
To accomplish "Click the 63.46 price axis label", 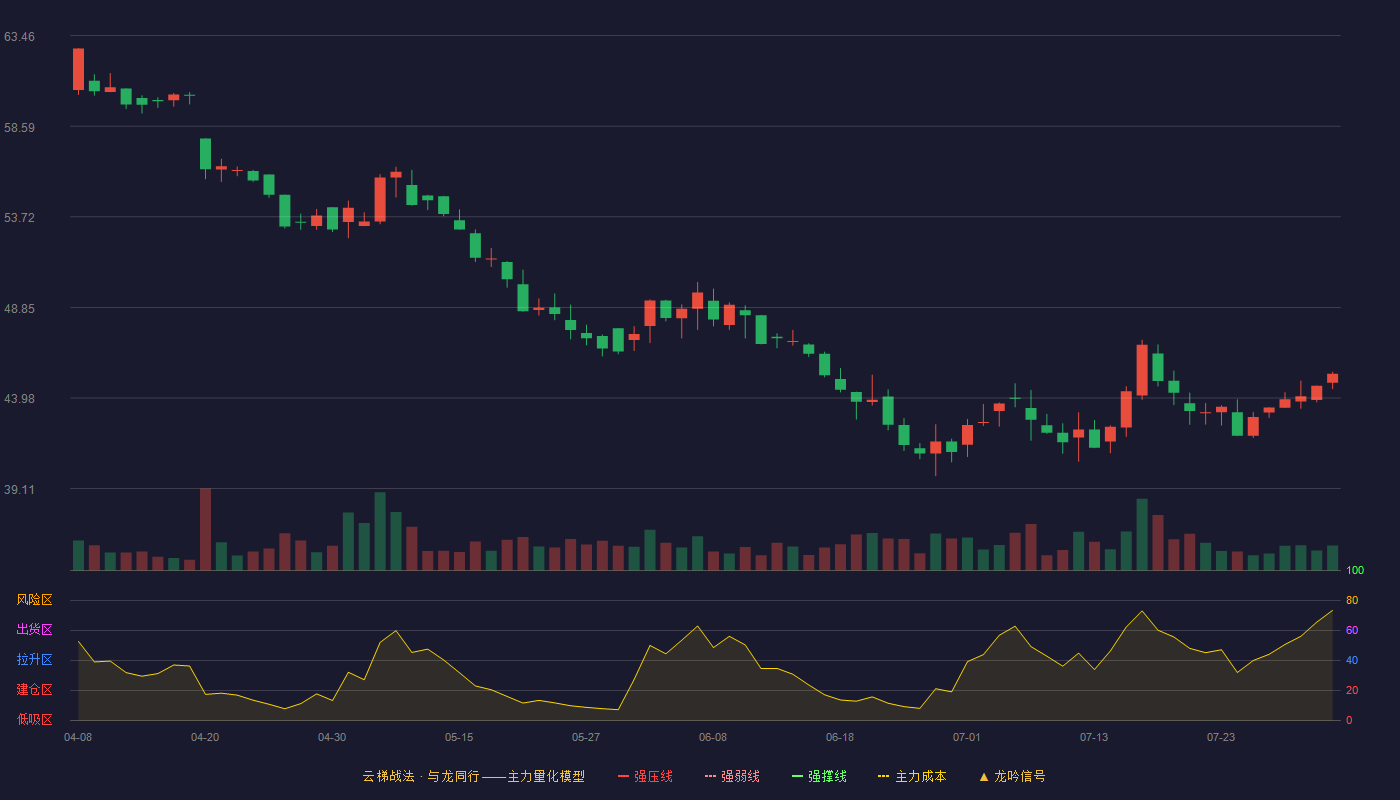I will (x=19, y=37).
